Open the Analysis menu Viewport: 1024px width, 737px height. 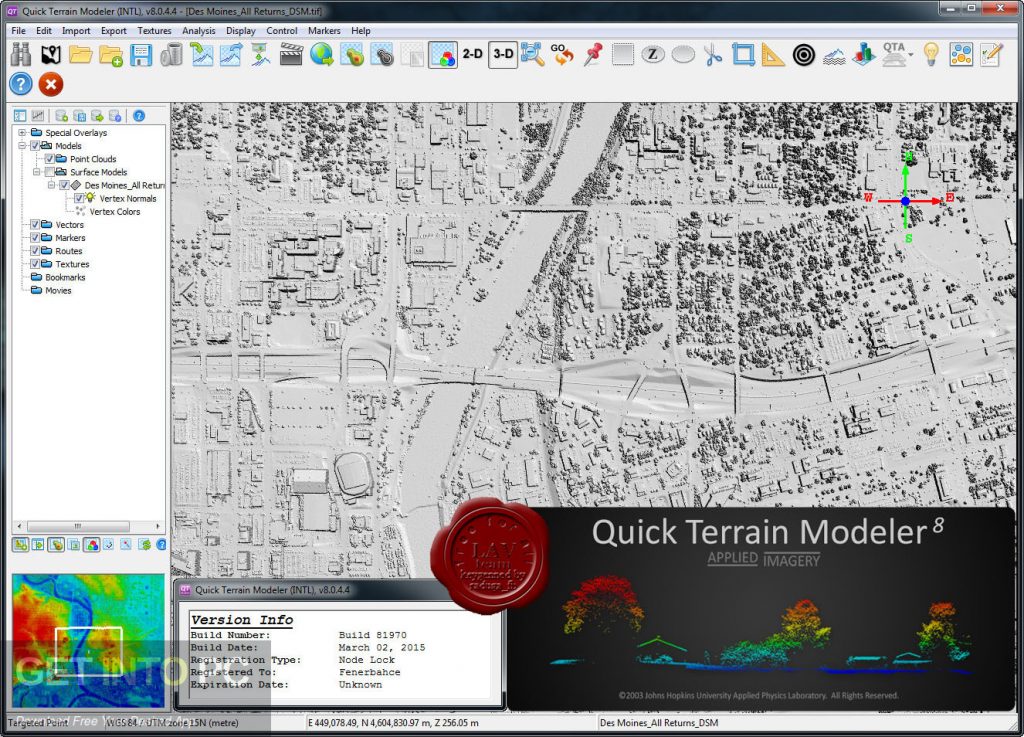point(199,31)
